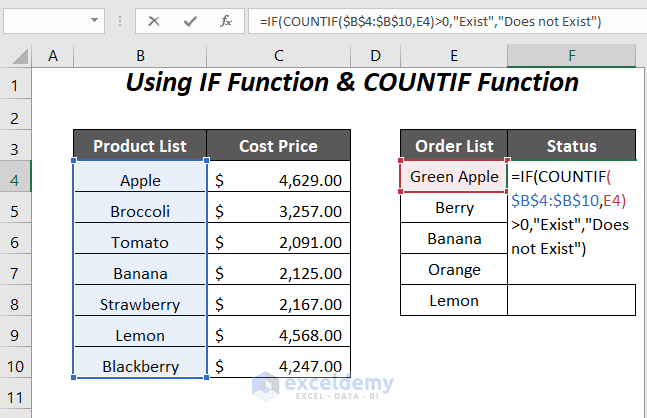Screen dimensions: 647x418
Task: Open the Name Box dropdown arrow
Action: click(95, 20)
